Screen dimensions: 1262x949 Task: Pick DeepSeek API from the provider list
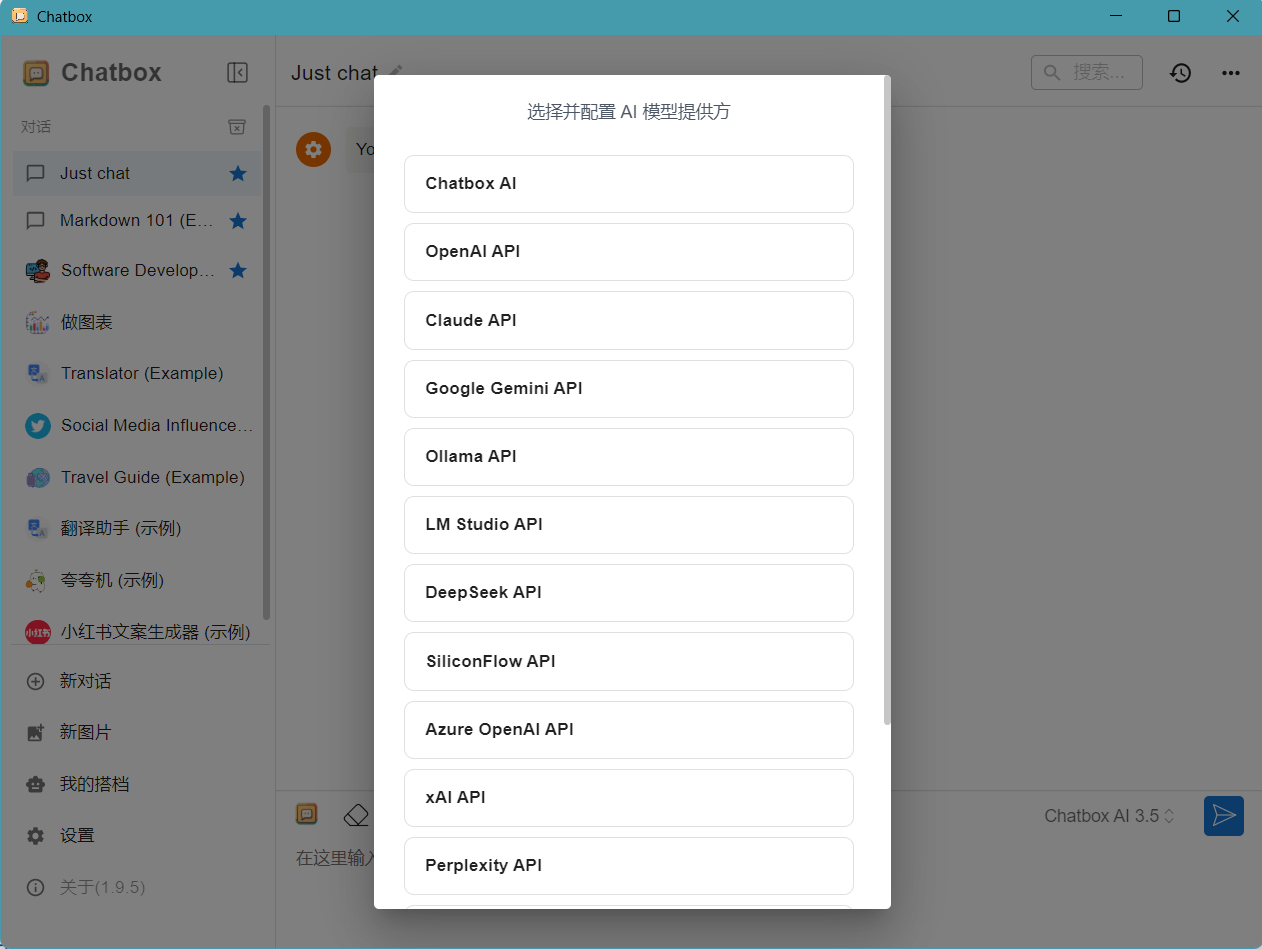click(x=628, y=593)
